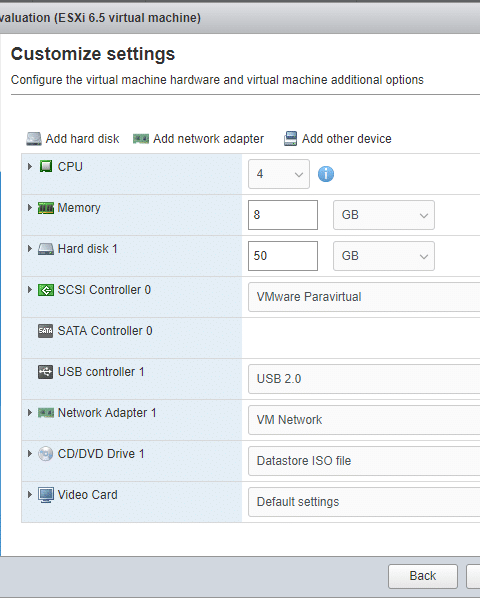The image size is (480, 598).
Task: Click the Add other device icon
Action: tap(291, 139)
